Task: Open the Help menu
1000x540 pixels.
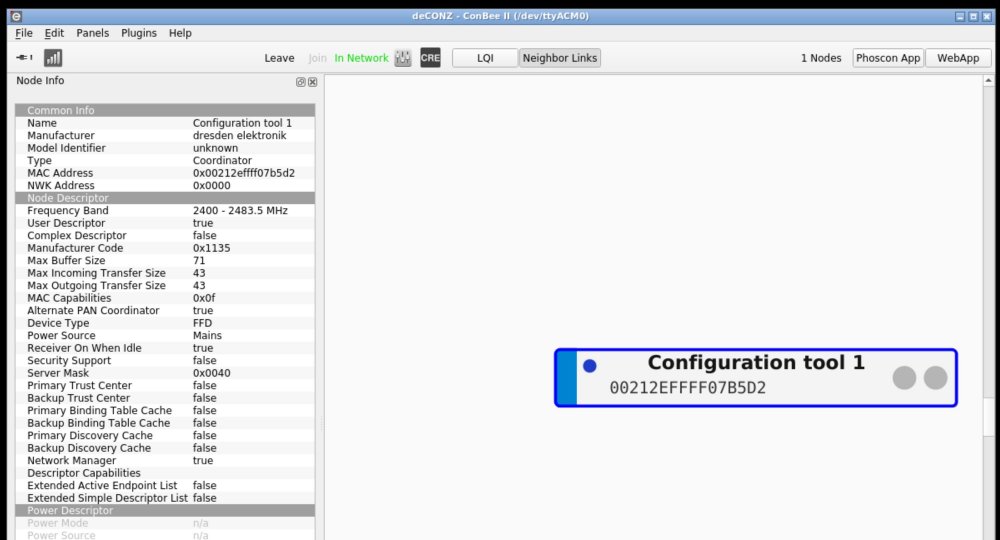Action: point(180,33)
